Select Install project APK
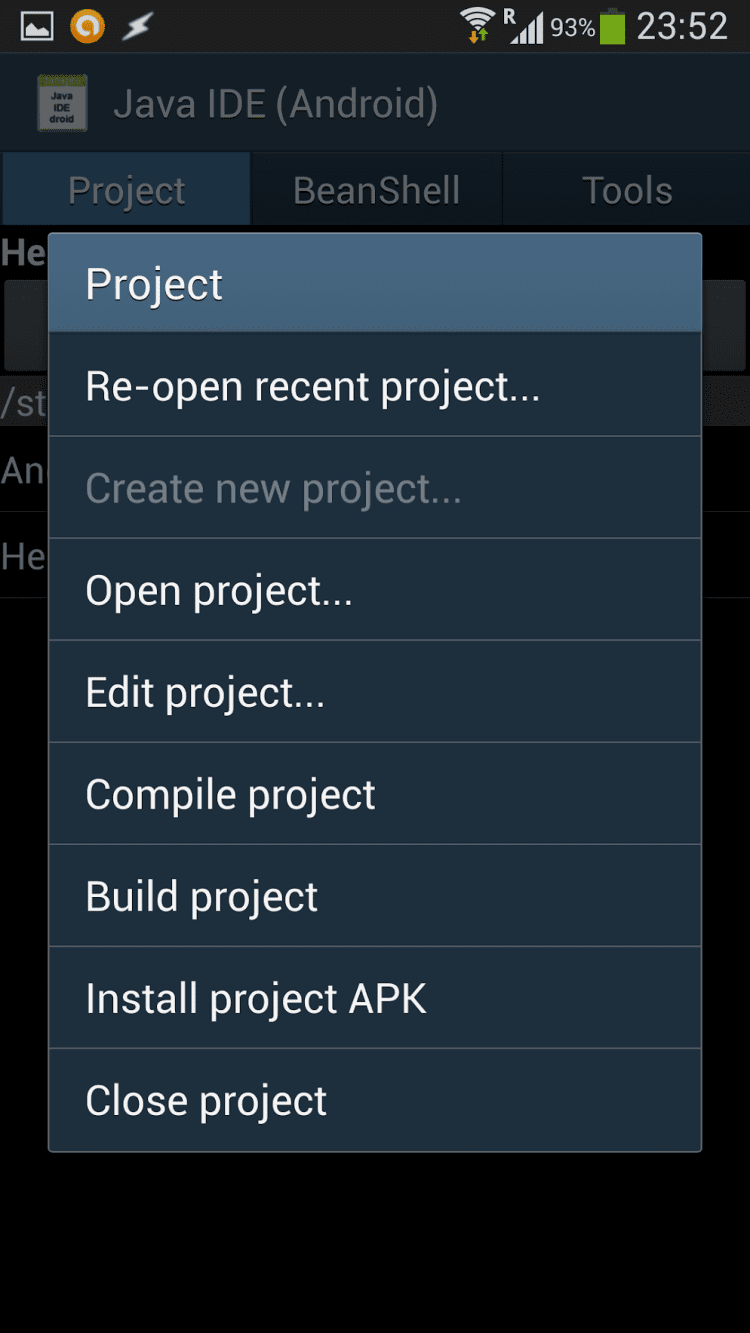The width and height of the screenshot is (750, 1333). click(x=375, y=998)
